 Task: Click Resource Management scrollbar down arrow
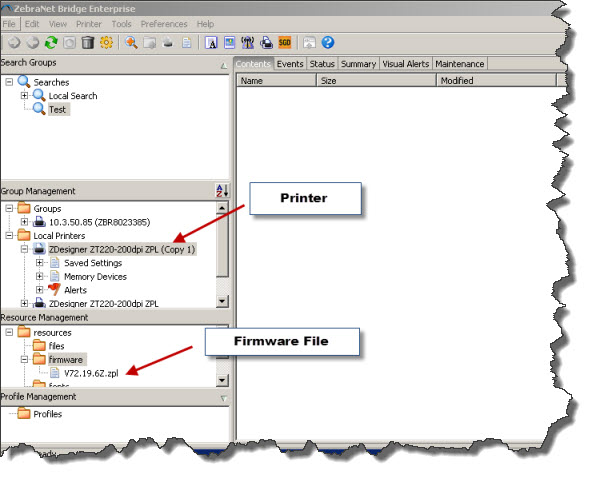(x=222, y=380)
